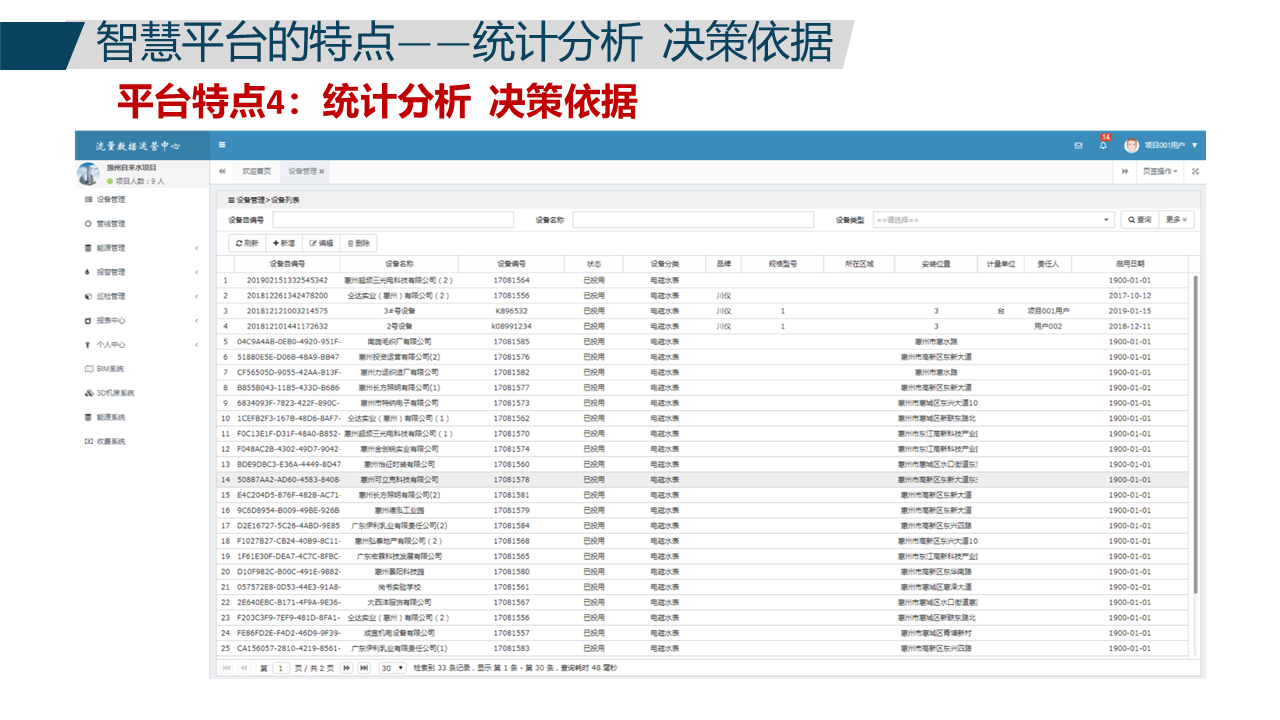Click the 刷新 refresh button

tap(247, 243)
